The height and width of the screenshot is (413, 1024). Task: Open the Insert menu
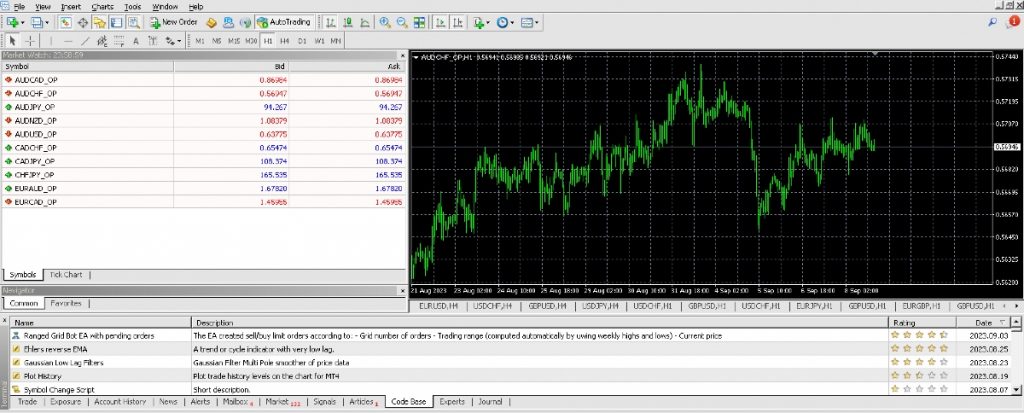(x=71, y=7)
